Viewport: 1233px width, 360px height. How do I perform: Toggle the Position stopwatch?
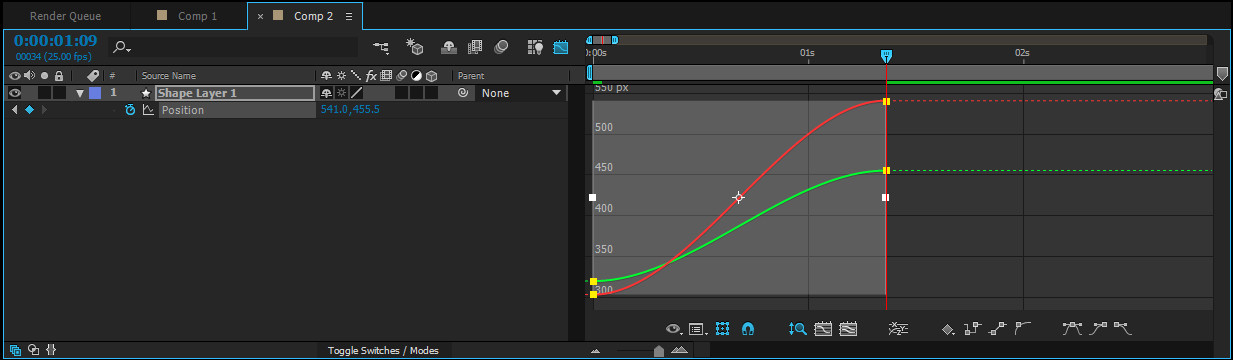130,110
